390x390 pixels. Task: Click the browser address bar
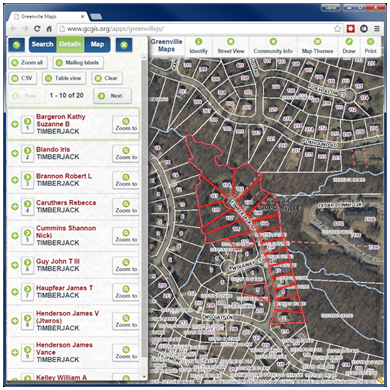pos(195,29)
